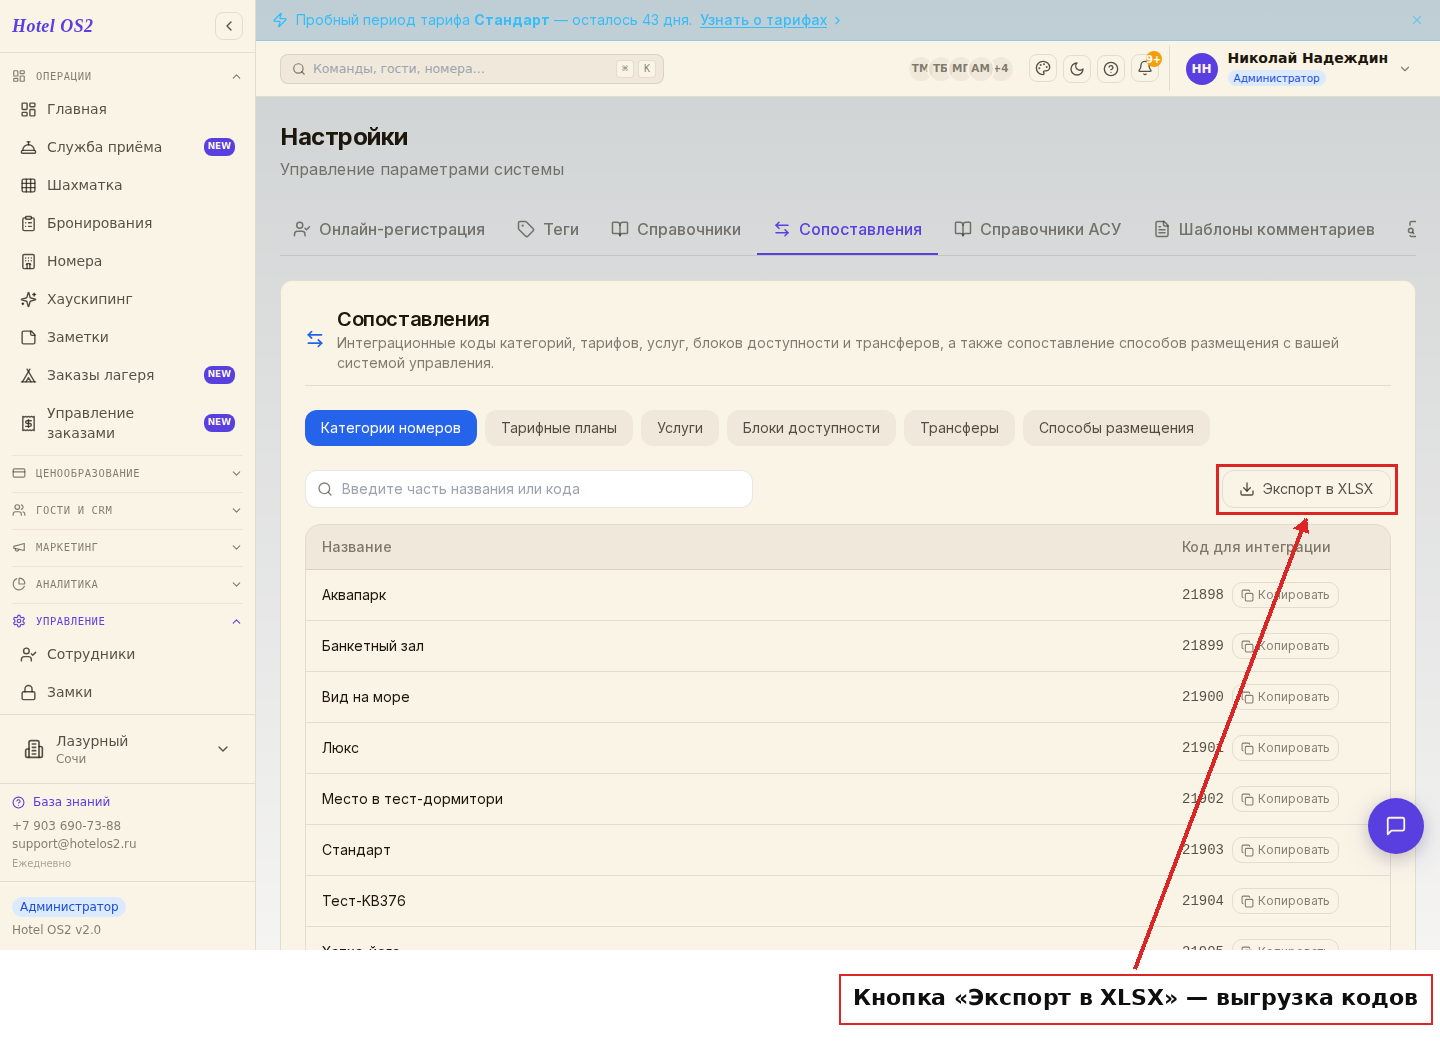Collapse the sidebar with the chevron button

coord(229,26)
